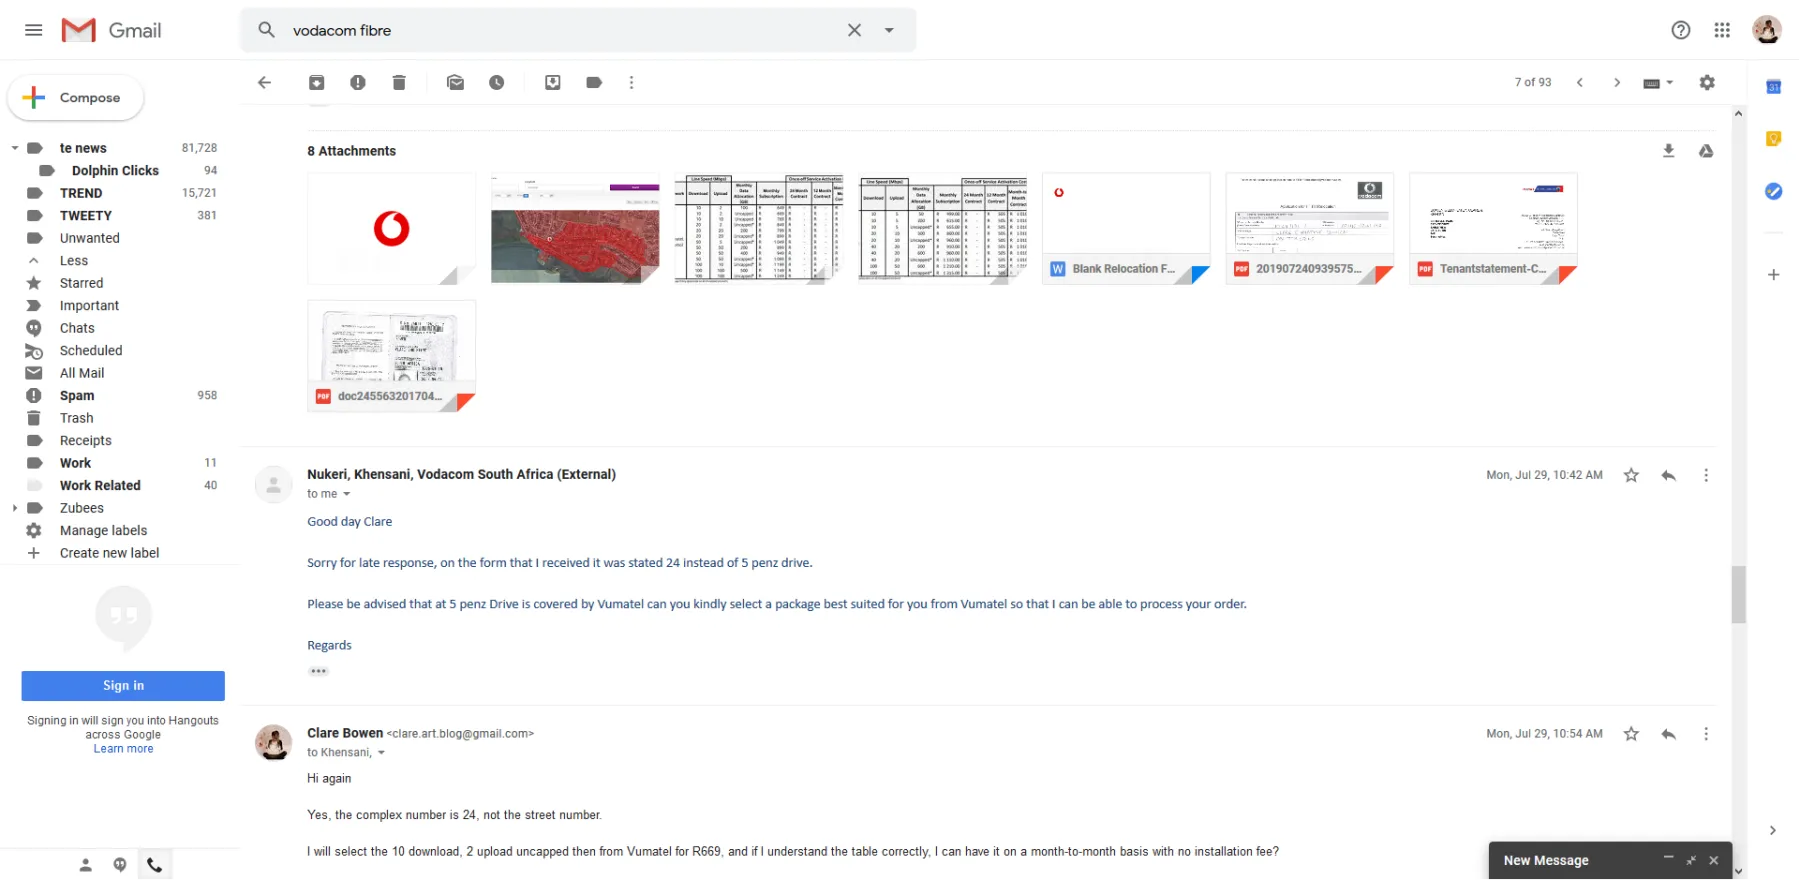
Task: Collapse the label list with Less
Action: pyautogui.click(x=74, y=261)
